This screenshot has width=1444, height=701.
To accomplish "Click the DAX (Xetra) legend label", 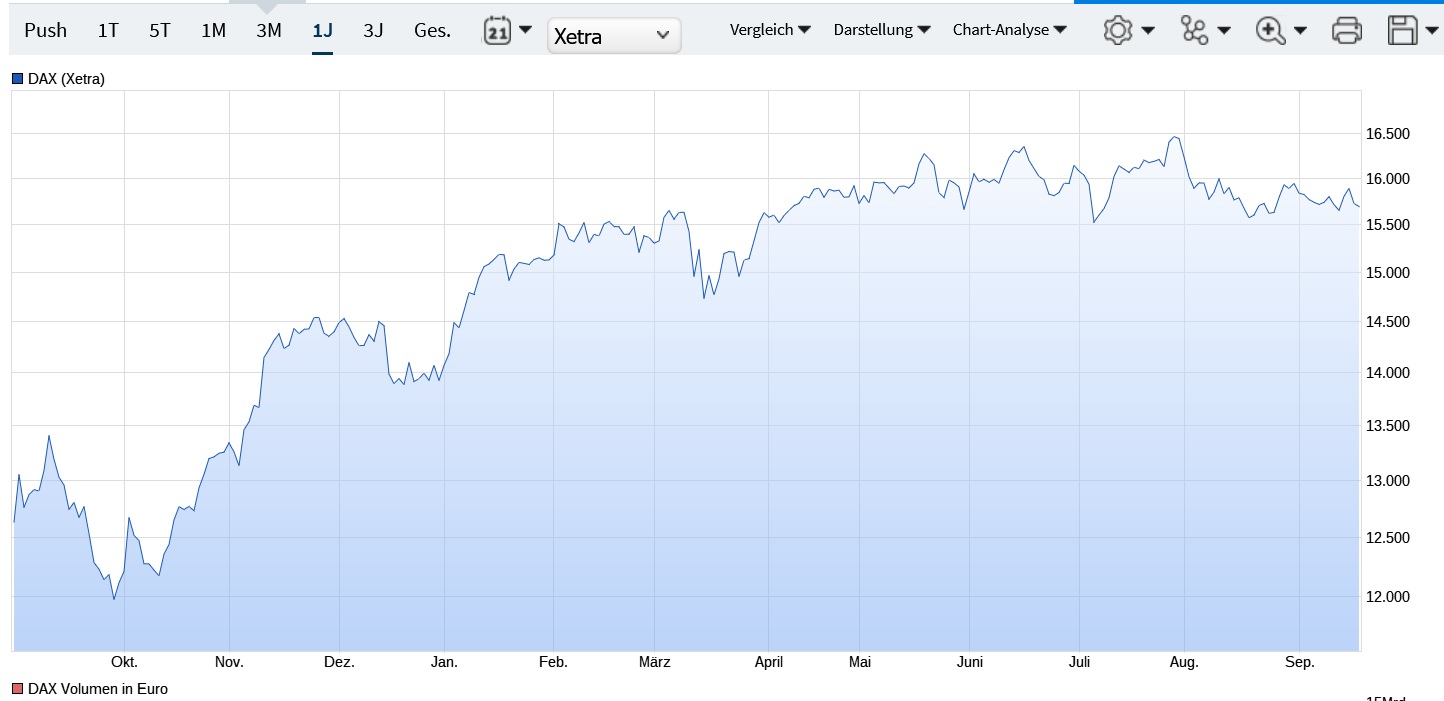I will pos(66,79).
